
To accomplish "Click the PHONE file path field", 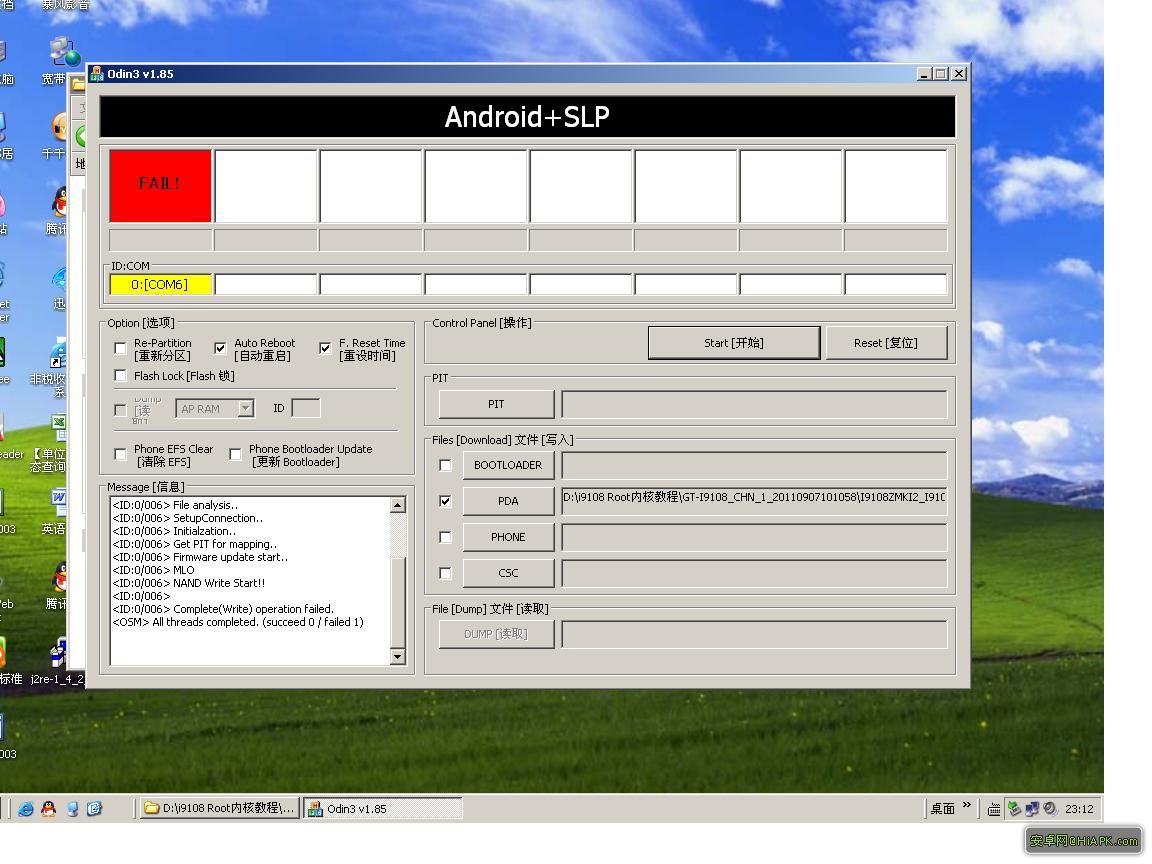I will (x=755, y=537).
